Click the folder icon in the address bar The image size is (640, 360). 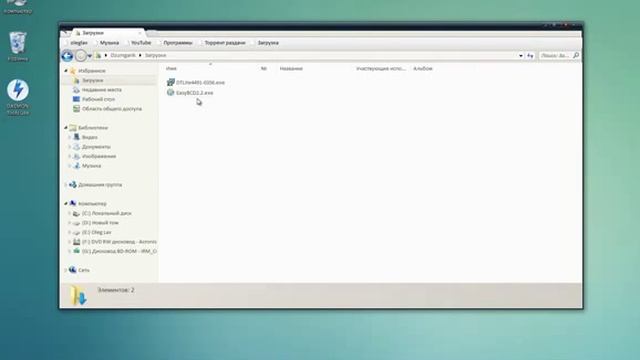98,56
